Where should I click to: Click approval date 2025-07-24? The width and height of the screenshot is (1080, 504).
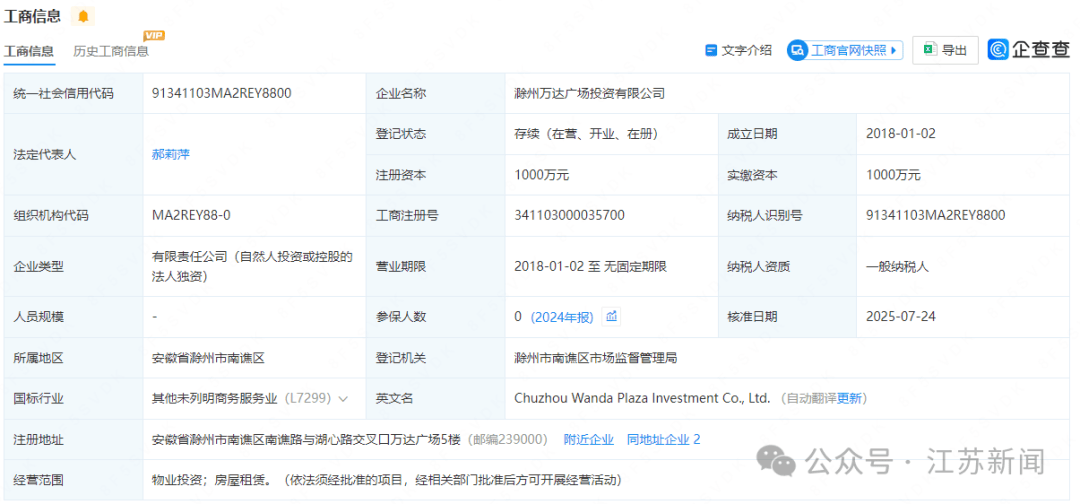click(x=901, y=317)
